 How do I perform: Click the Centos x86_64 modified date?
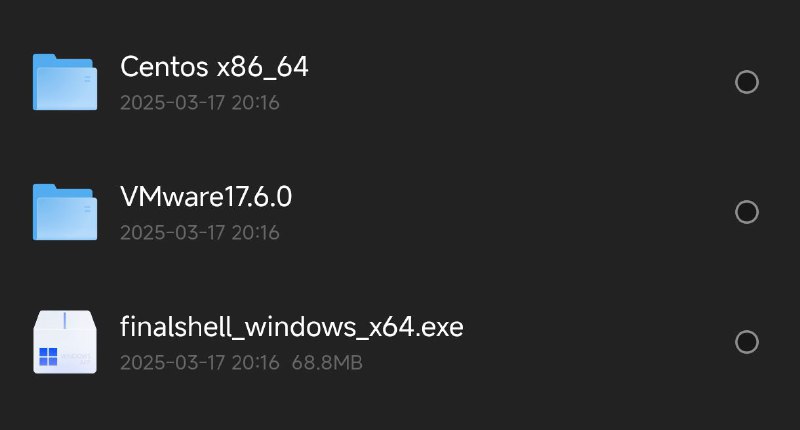point(199,103)
